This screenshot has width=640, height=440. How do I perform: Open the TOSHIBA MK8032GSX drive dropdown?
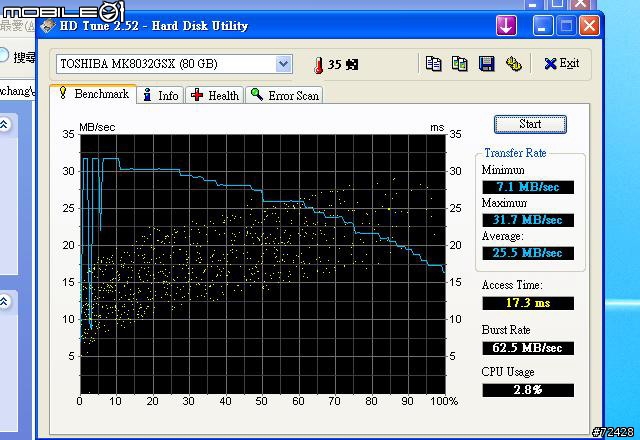283,64
